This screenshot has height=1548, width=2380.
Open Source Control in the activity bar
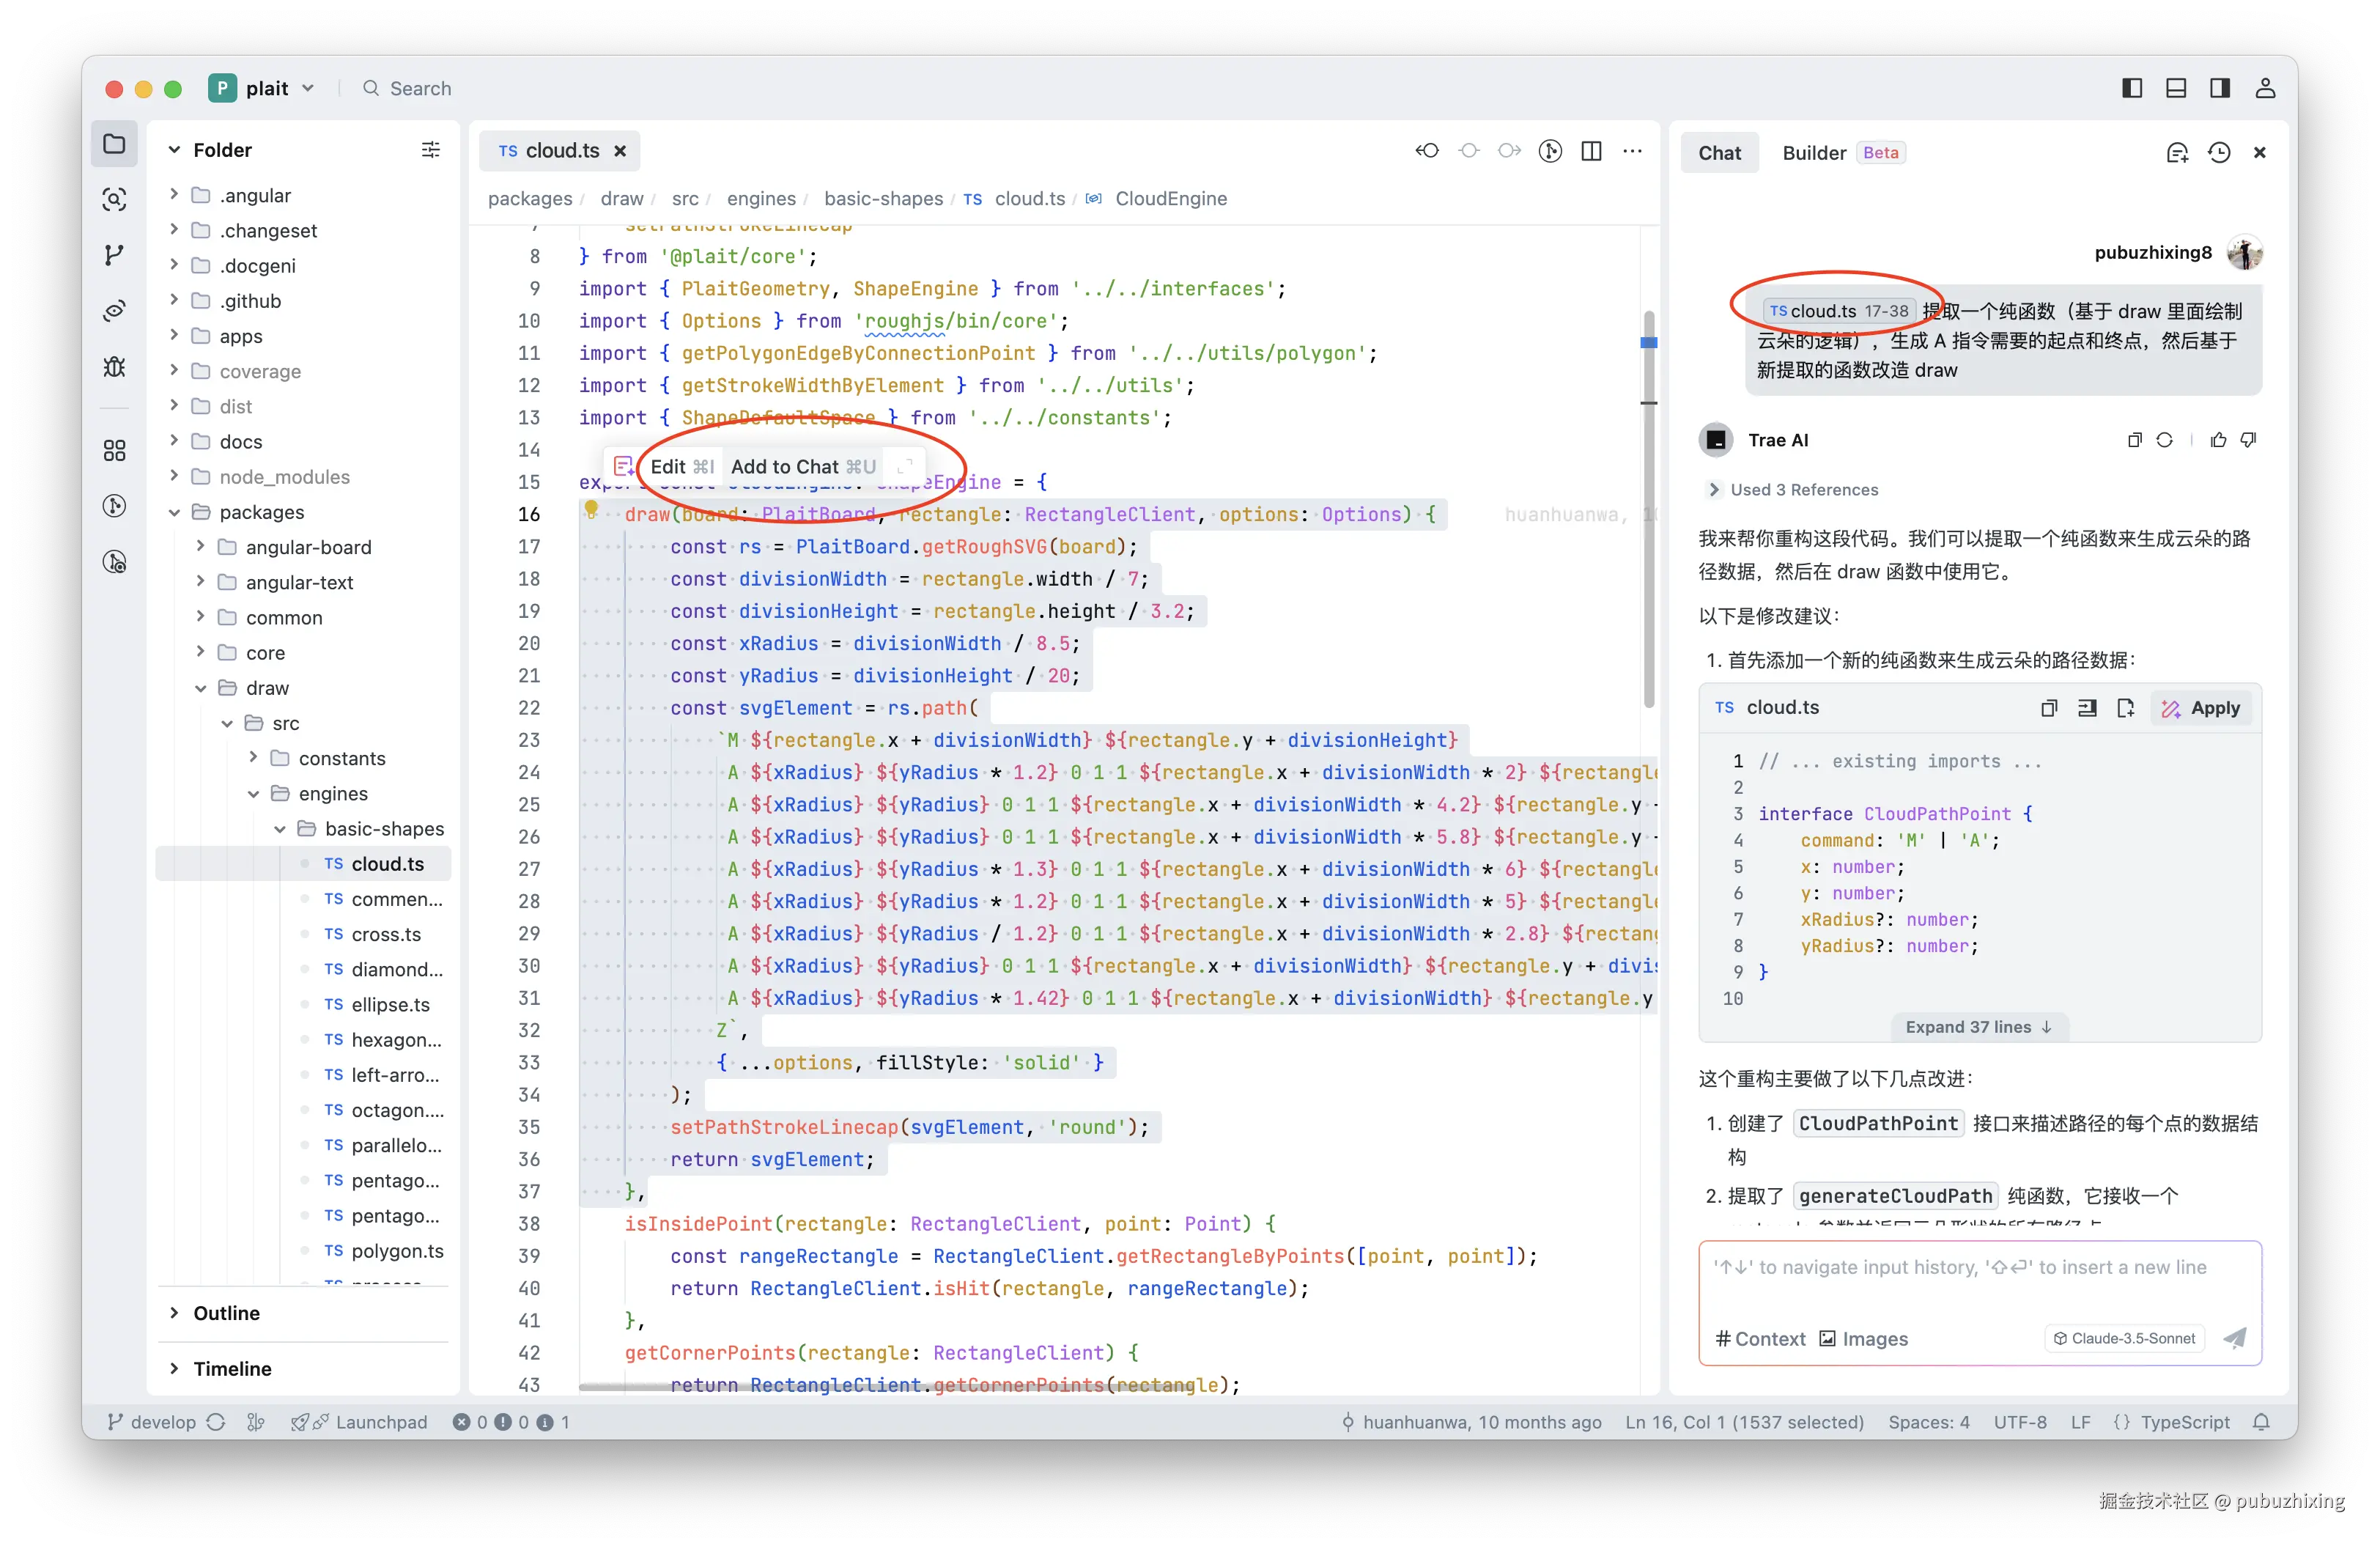pyautogui.click(x=114, y=255)
